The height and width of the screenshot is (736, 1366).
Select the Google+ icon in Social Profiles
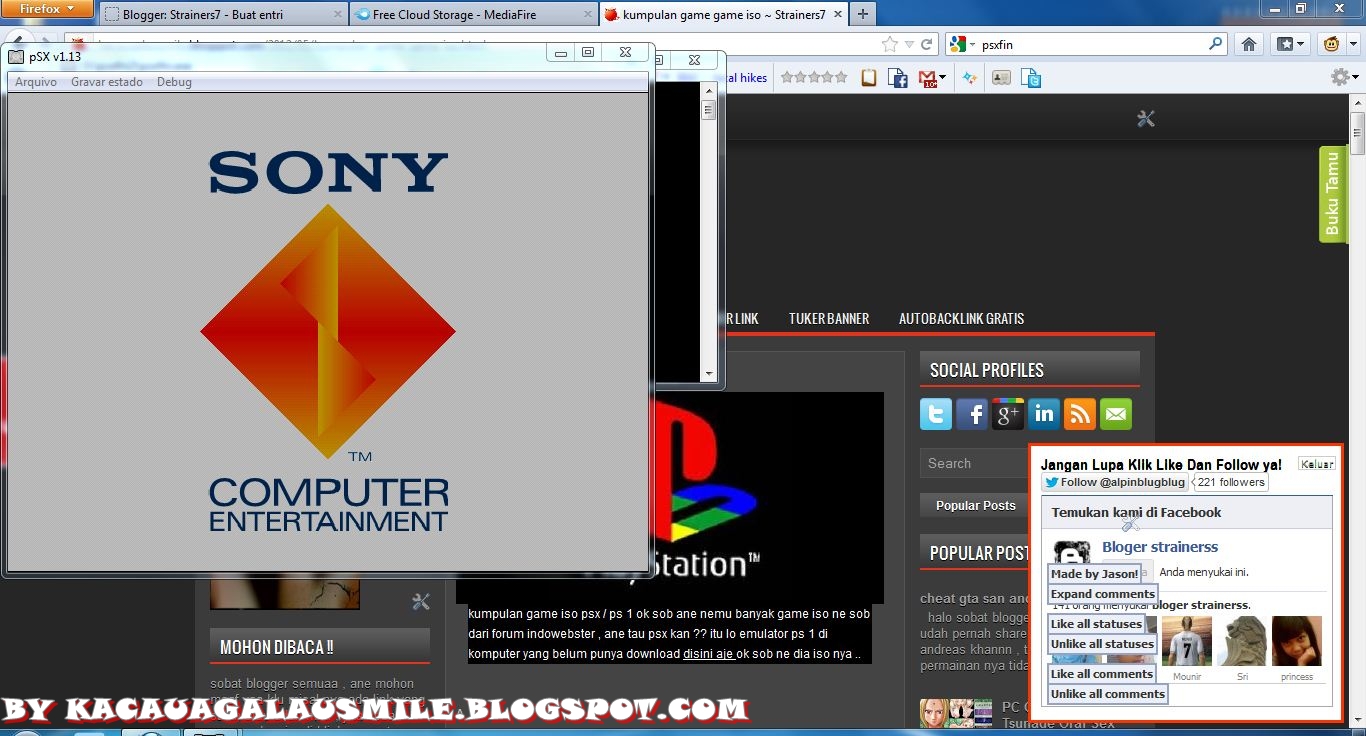point(1007,413)
